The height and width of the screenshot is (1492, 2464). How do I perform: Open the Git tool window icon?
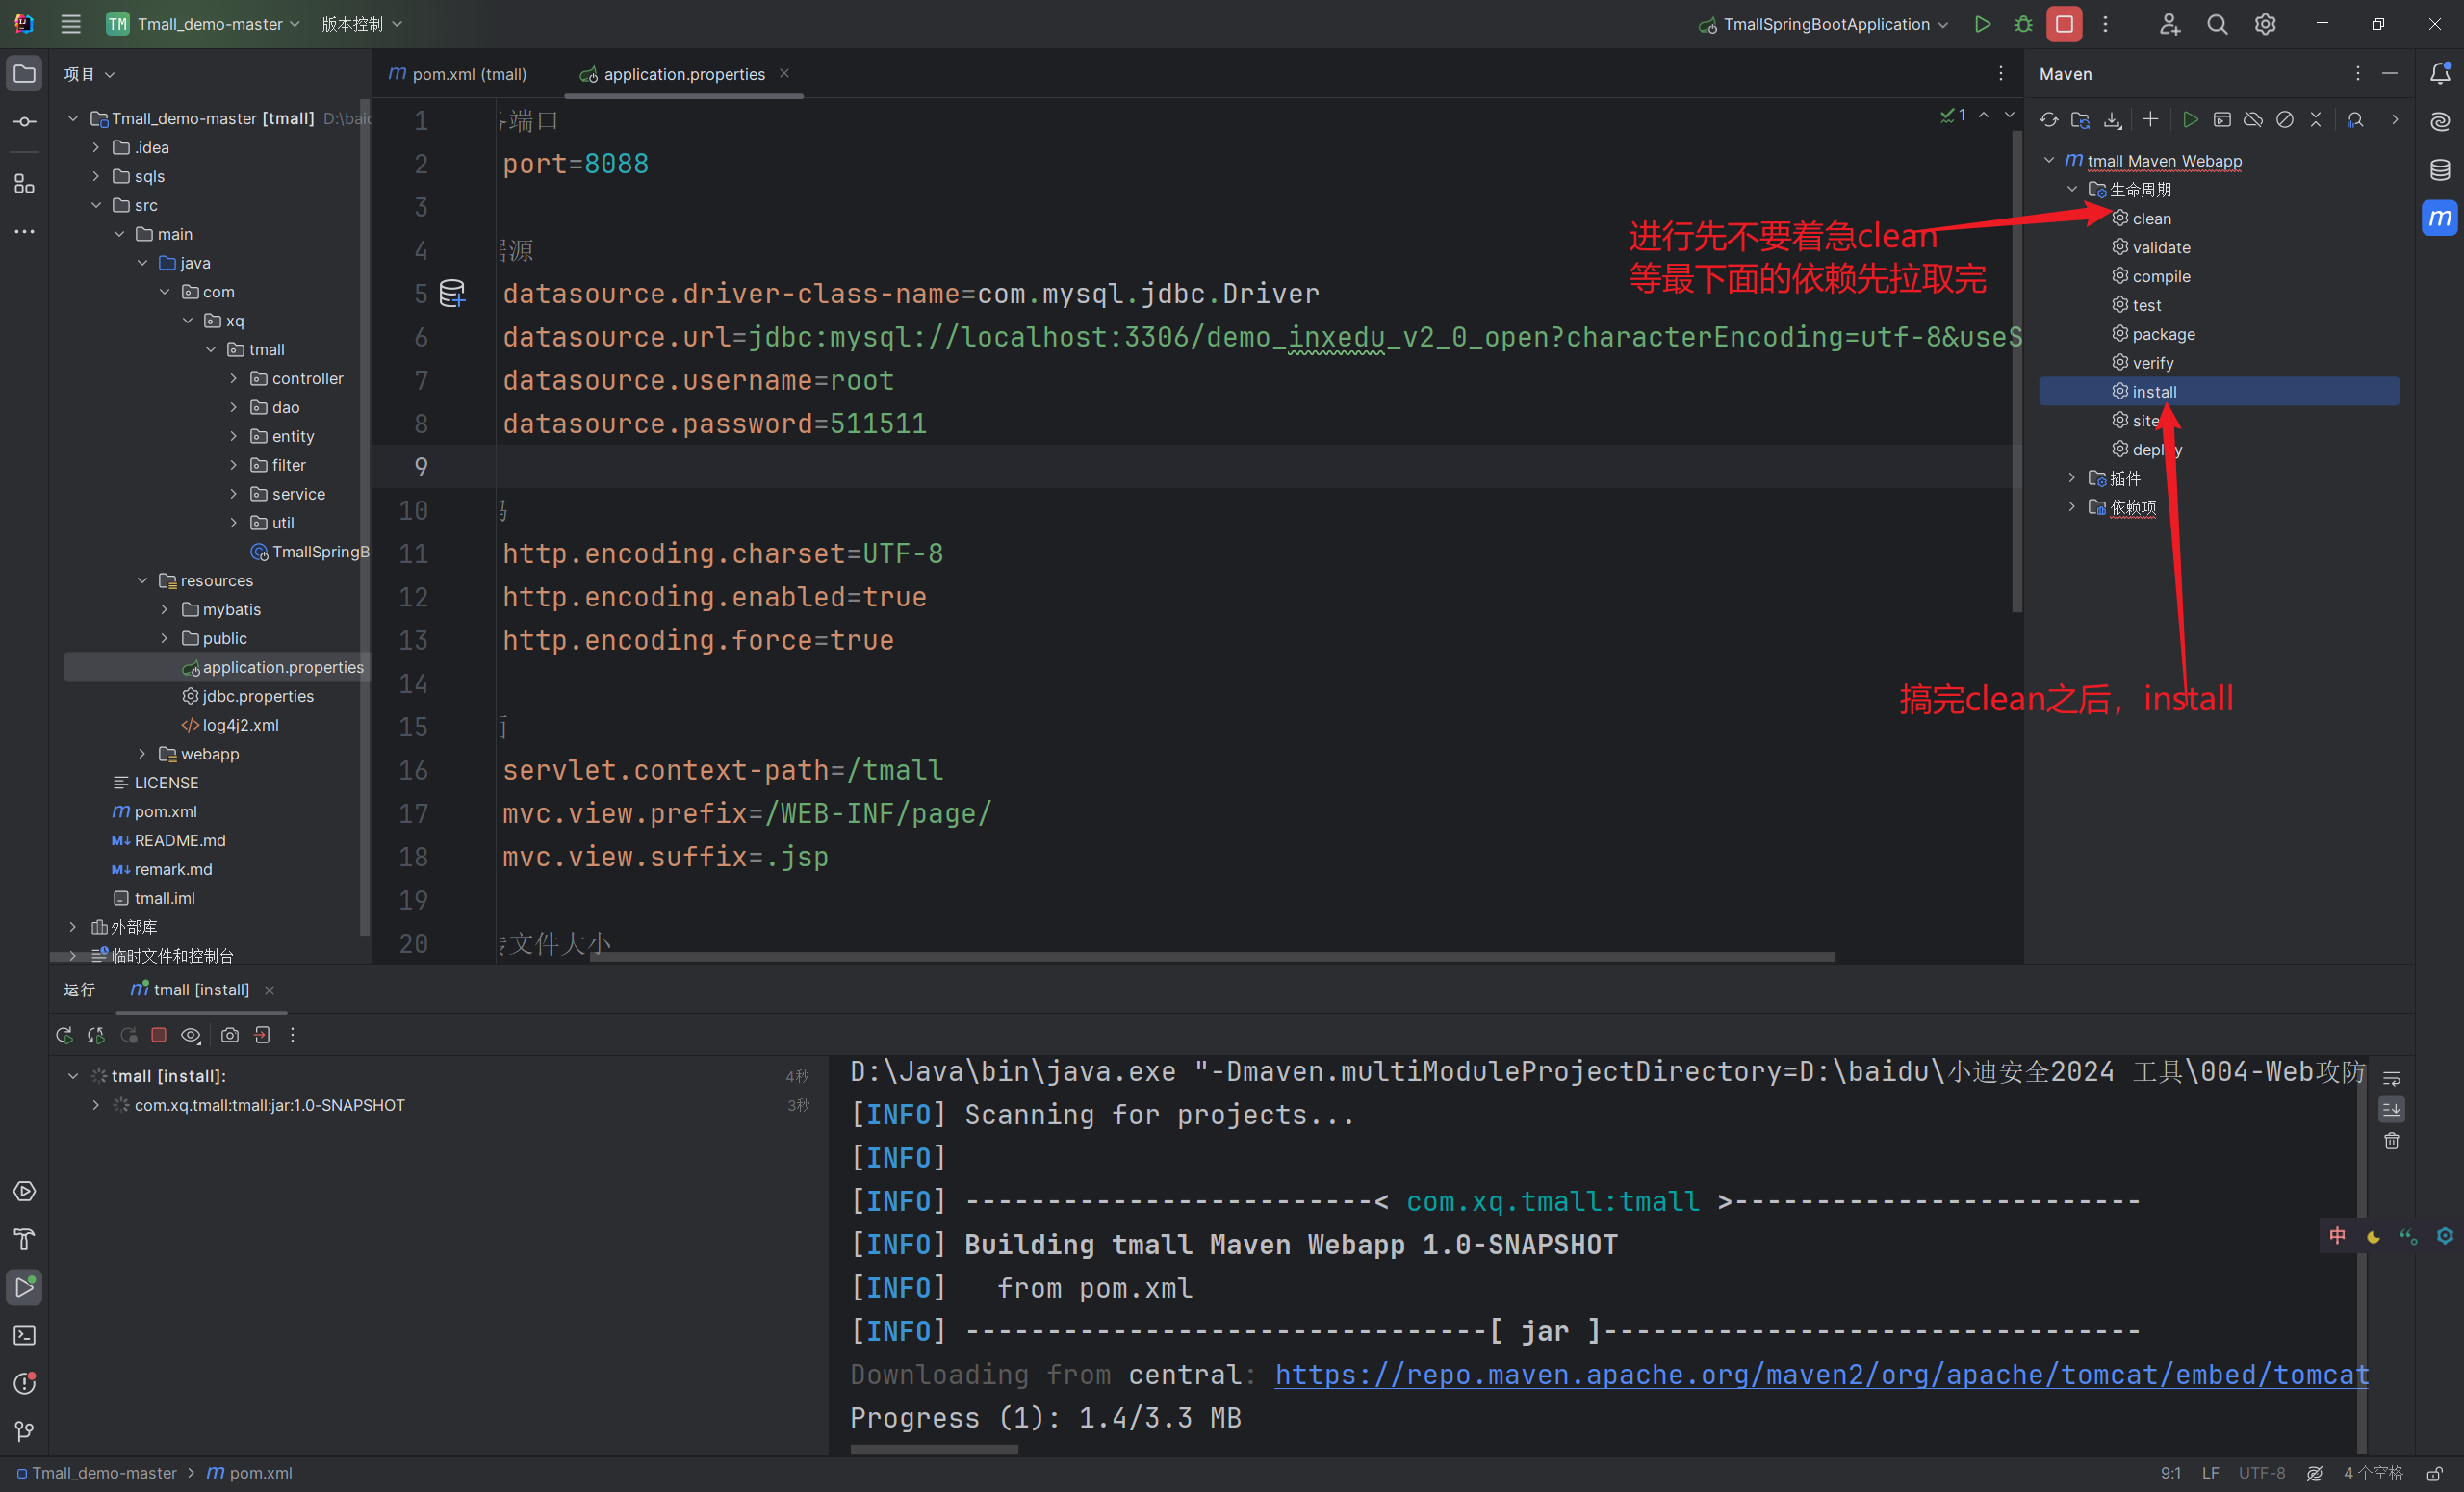[24, 1432]
